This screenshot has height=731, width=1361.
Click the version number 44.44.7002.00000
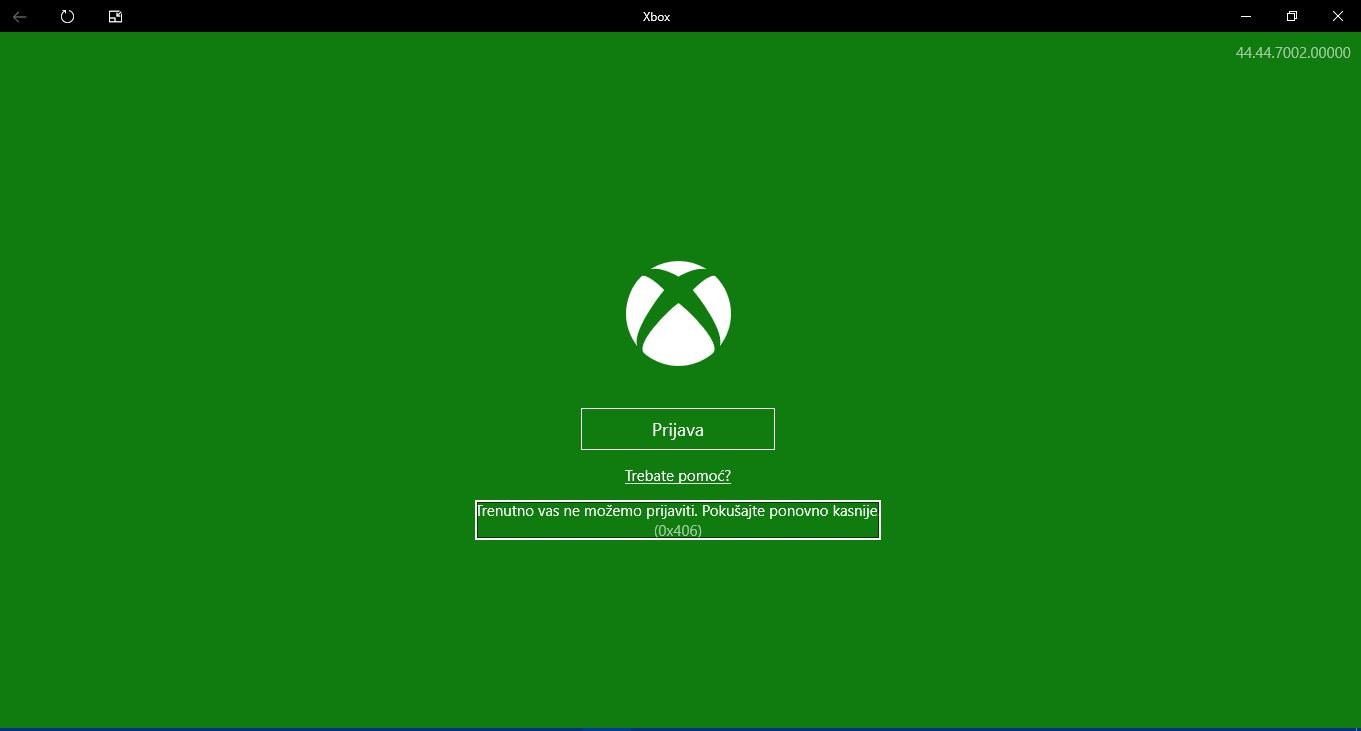(x=1293, y=53)
